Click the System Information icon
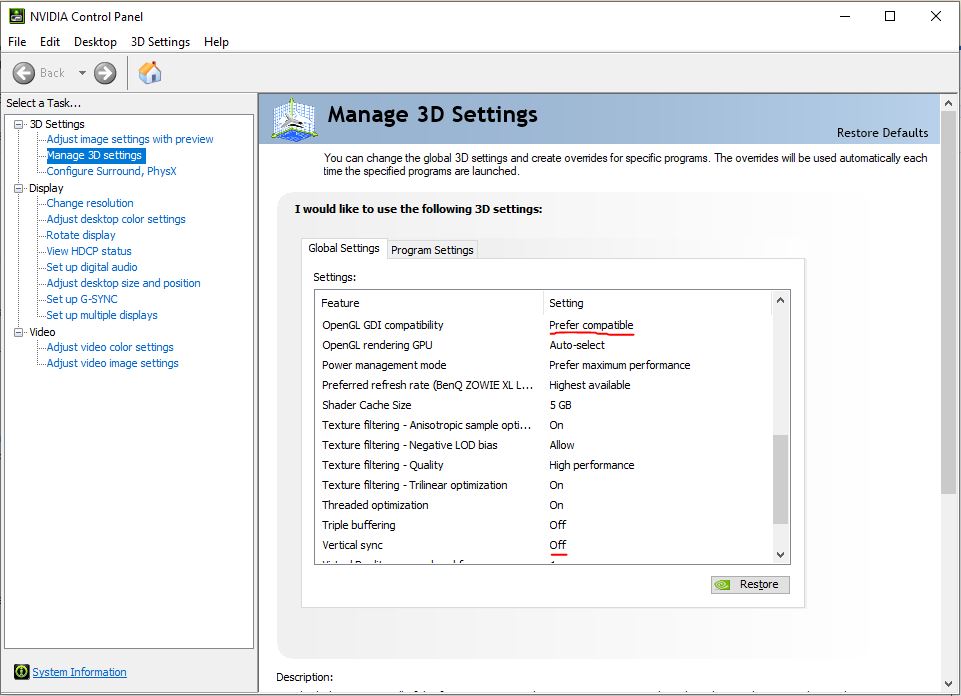 point(21,672)
